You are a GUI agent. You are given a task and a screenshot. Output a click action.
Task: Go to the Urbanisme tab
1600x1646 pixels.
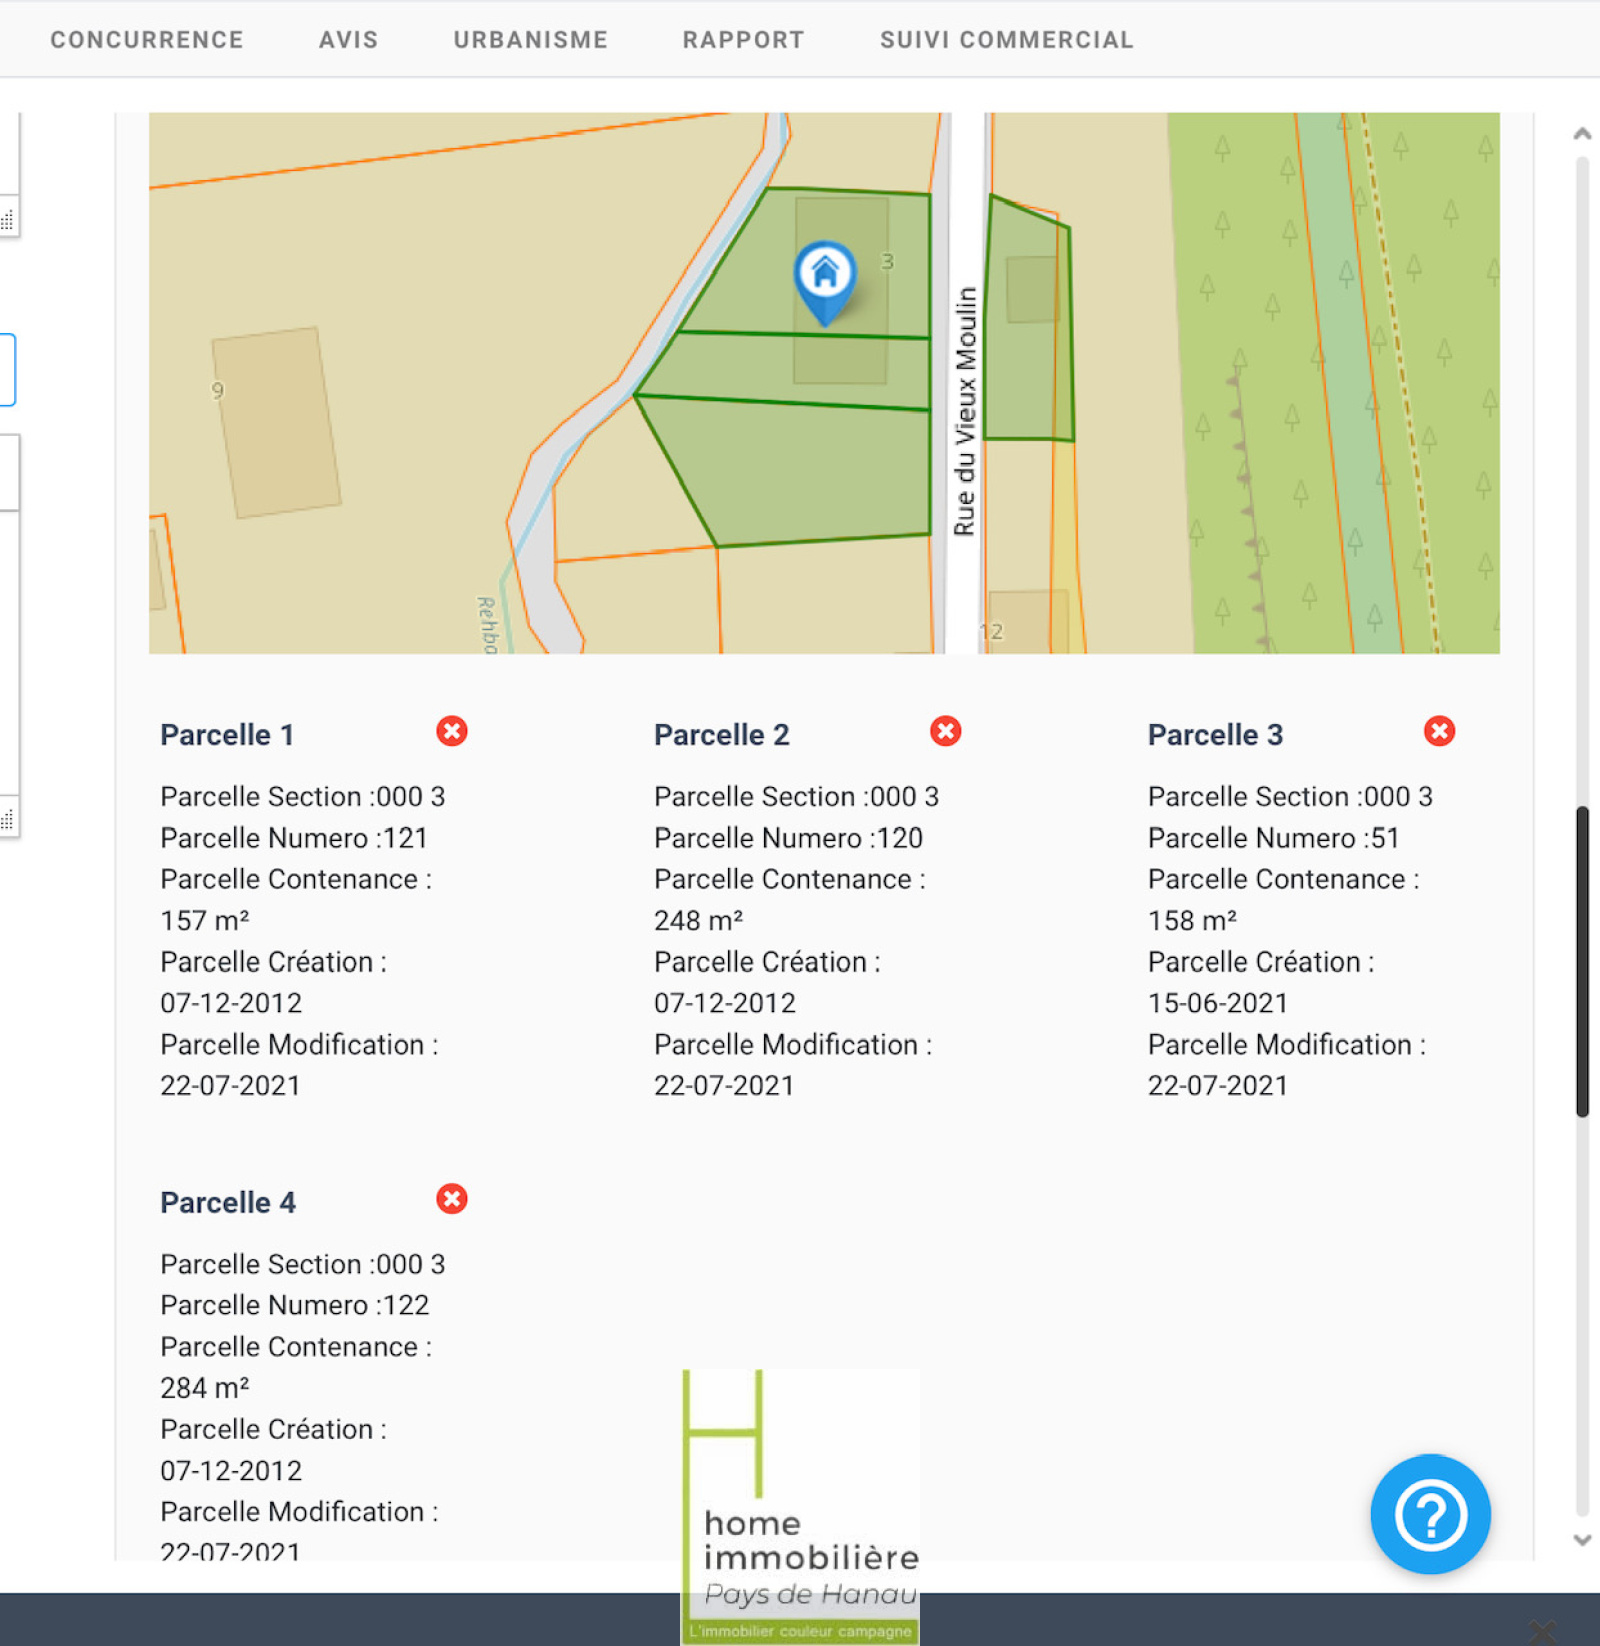[x=530, y=40]
